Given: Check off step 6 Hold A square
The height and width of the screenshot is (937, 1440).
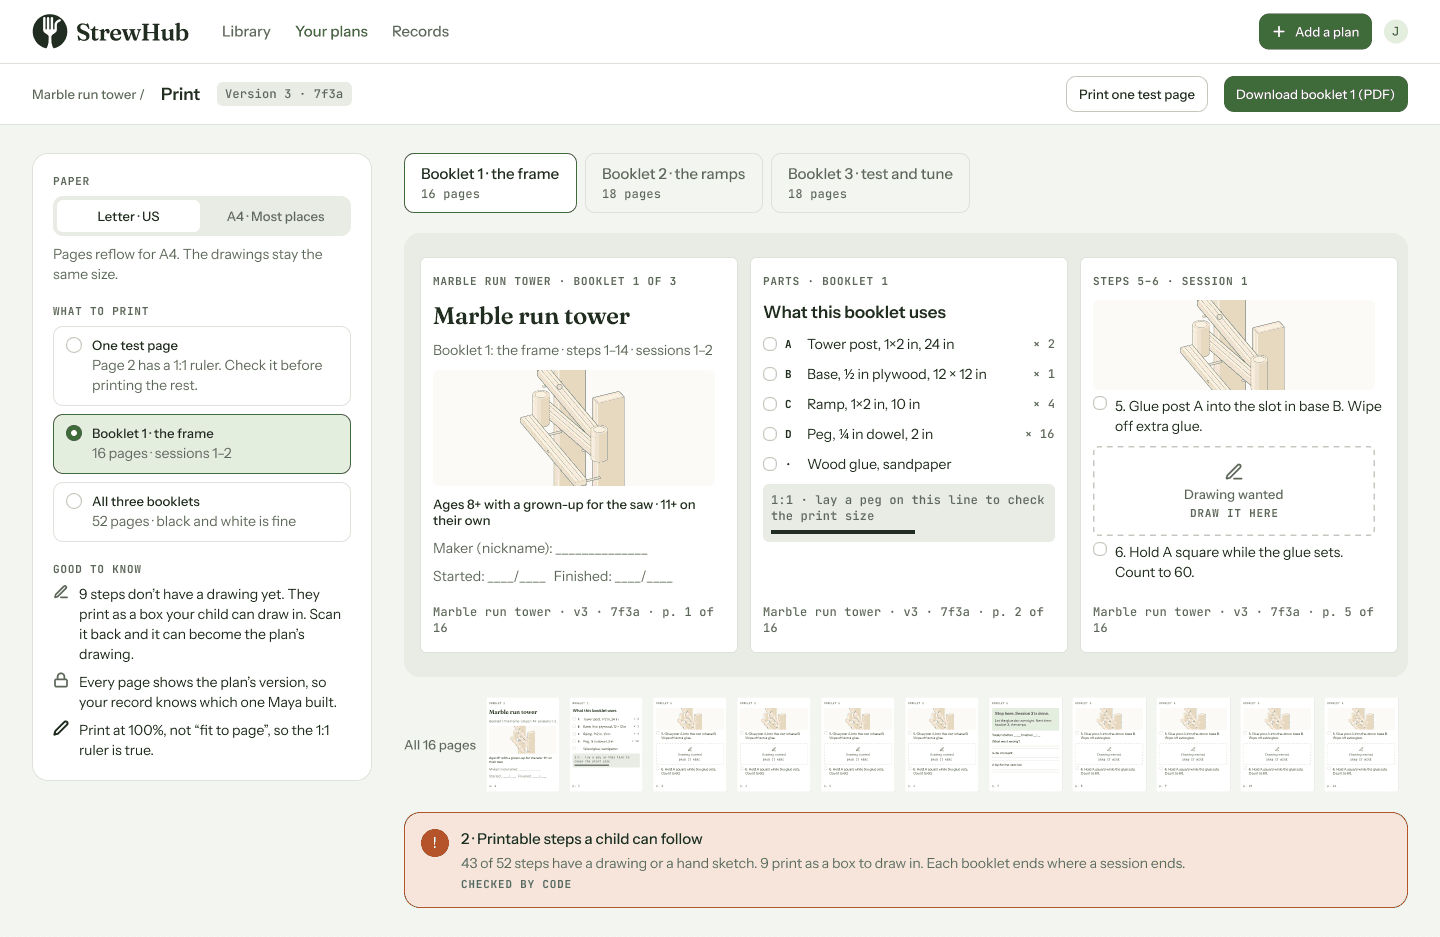Looking at the screenshot, I should click(x=1100, y=549).
